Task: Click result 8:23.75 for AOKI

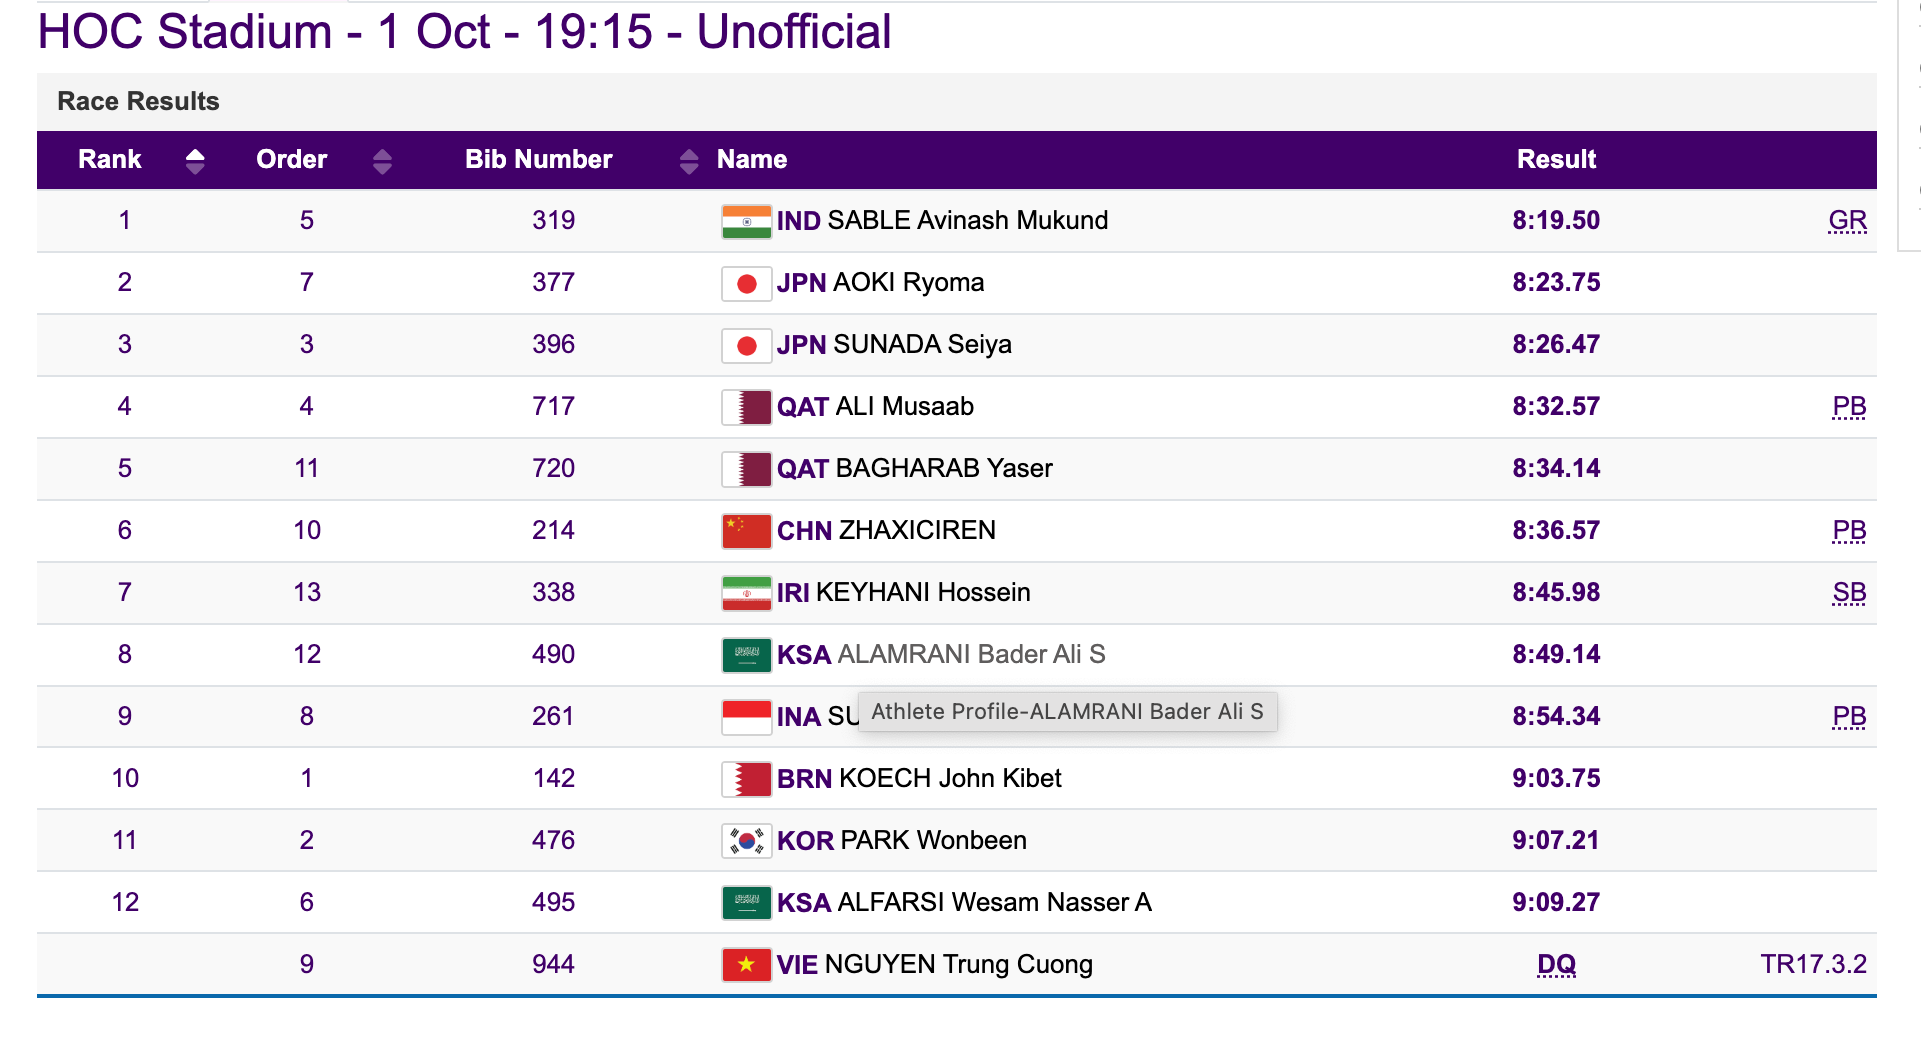Action: 1556,282
